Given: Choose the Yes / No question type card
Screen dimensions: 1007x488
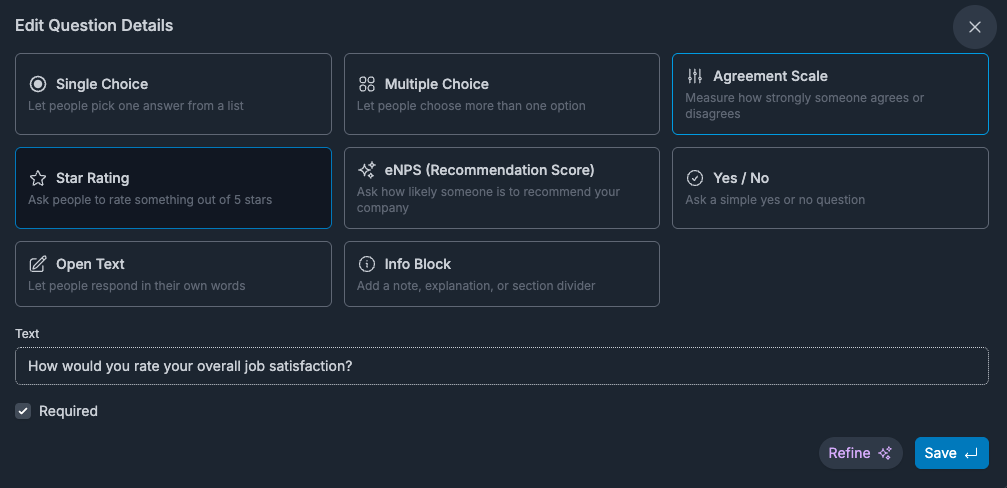Looking at the screenshot, I should (x=830, y=187).
